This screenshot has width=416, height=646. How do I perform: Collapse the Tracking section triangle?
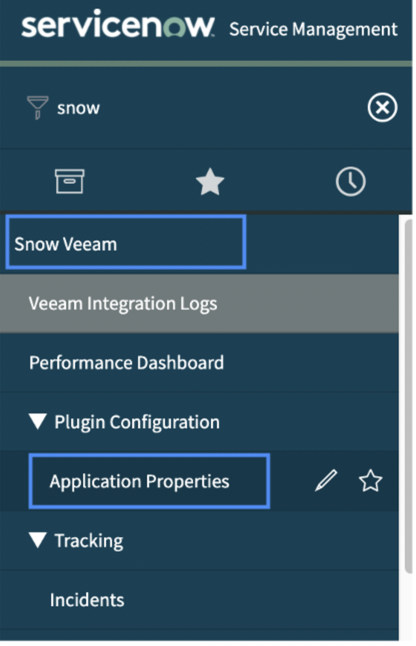(38, 540)
